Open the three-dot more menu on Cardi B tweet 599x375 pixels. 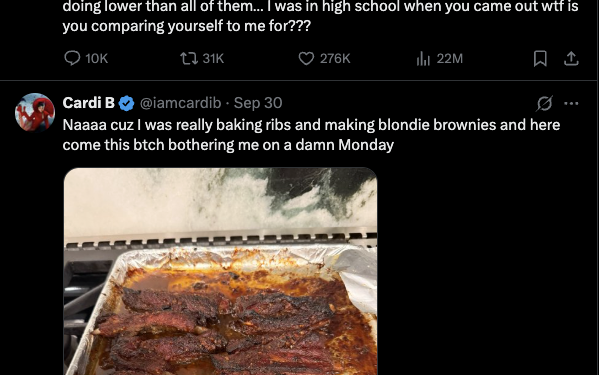tap(571, 103)
